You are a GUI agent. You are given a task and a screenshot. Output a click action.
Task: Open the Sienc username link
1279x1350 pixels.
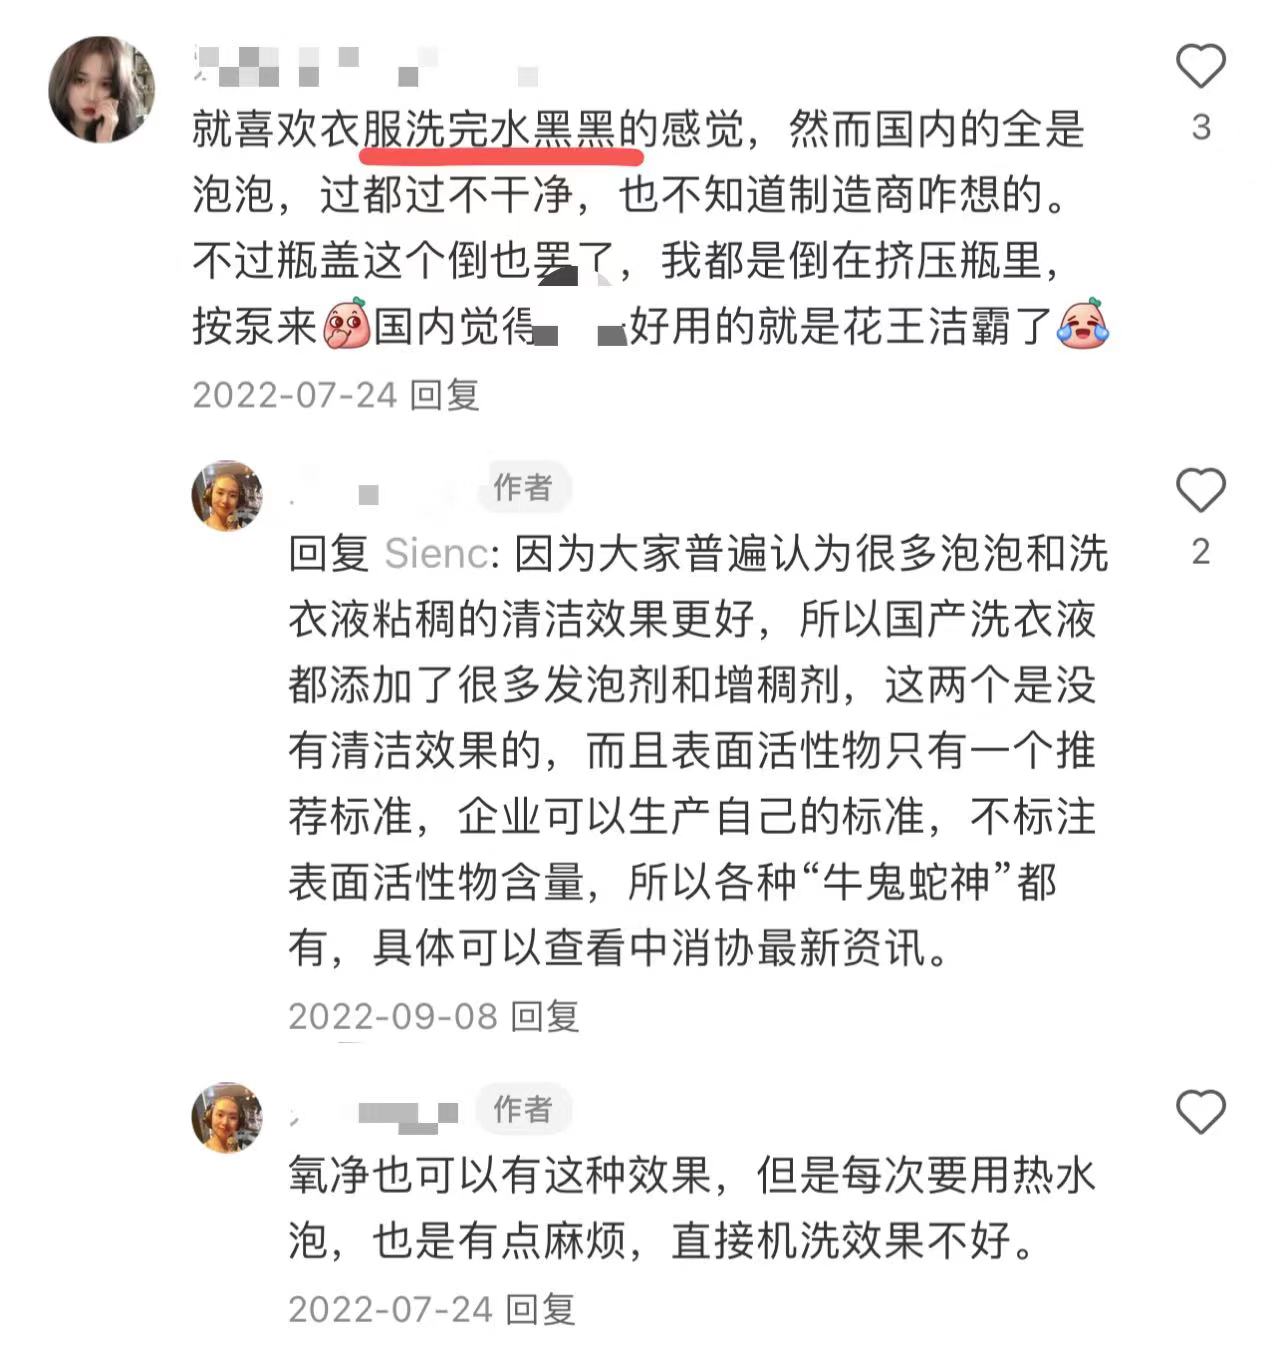[437, 553]
